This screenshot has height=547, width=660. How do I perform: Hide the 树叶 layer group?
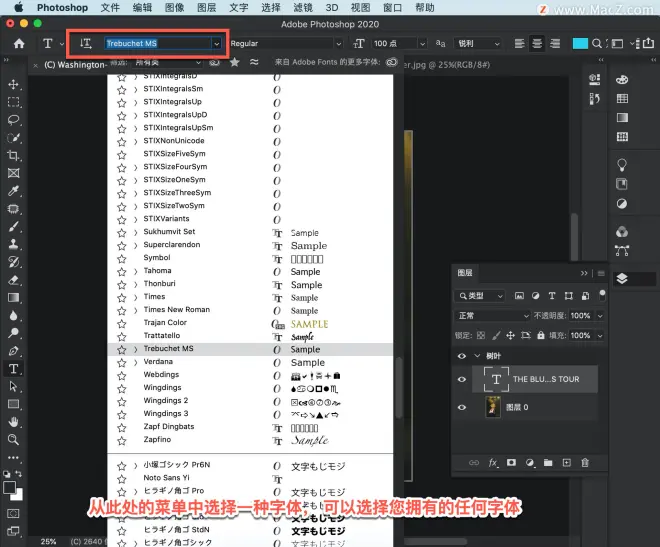[x=462, y=356]
